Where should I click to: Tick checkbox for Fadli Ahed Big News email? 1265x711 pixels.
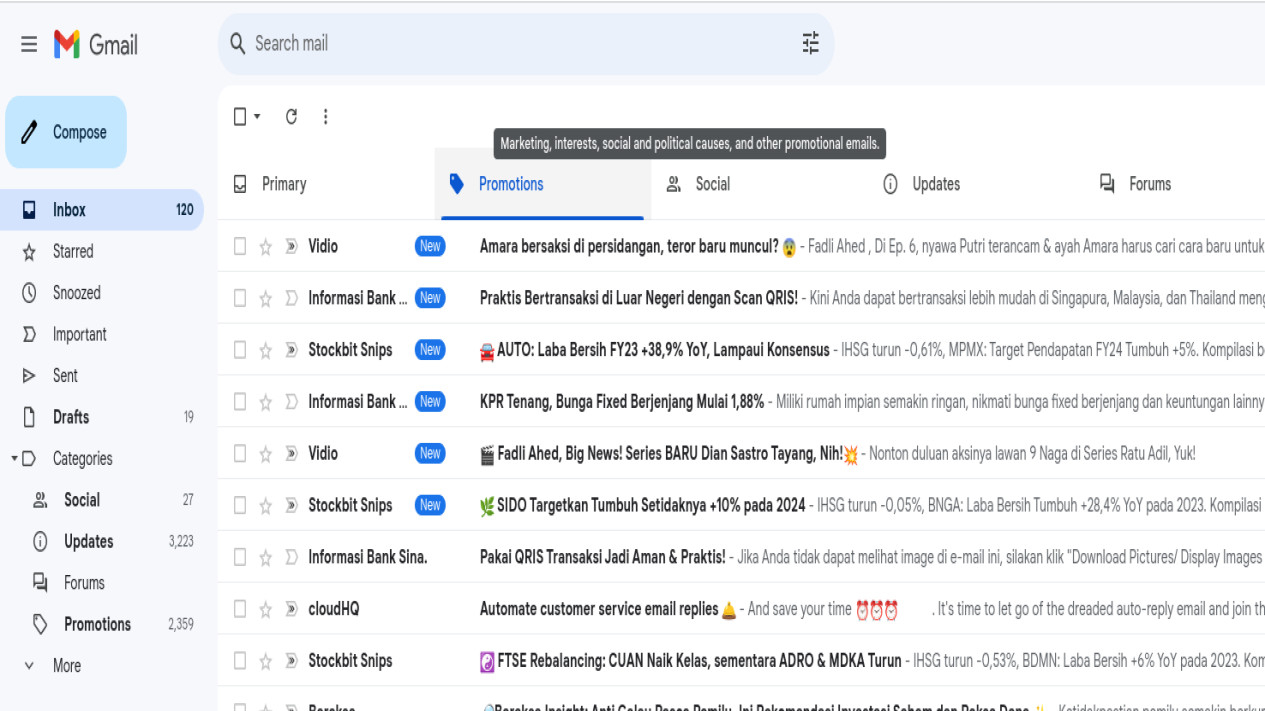point(240,454)
